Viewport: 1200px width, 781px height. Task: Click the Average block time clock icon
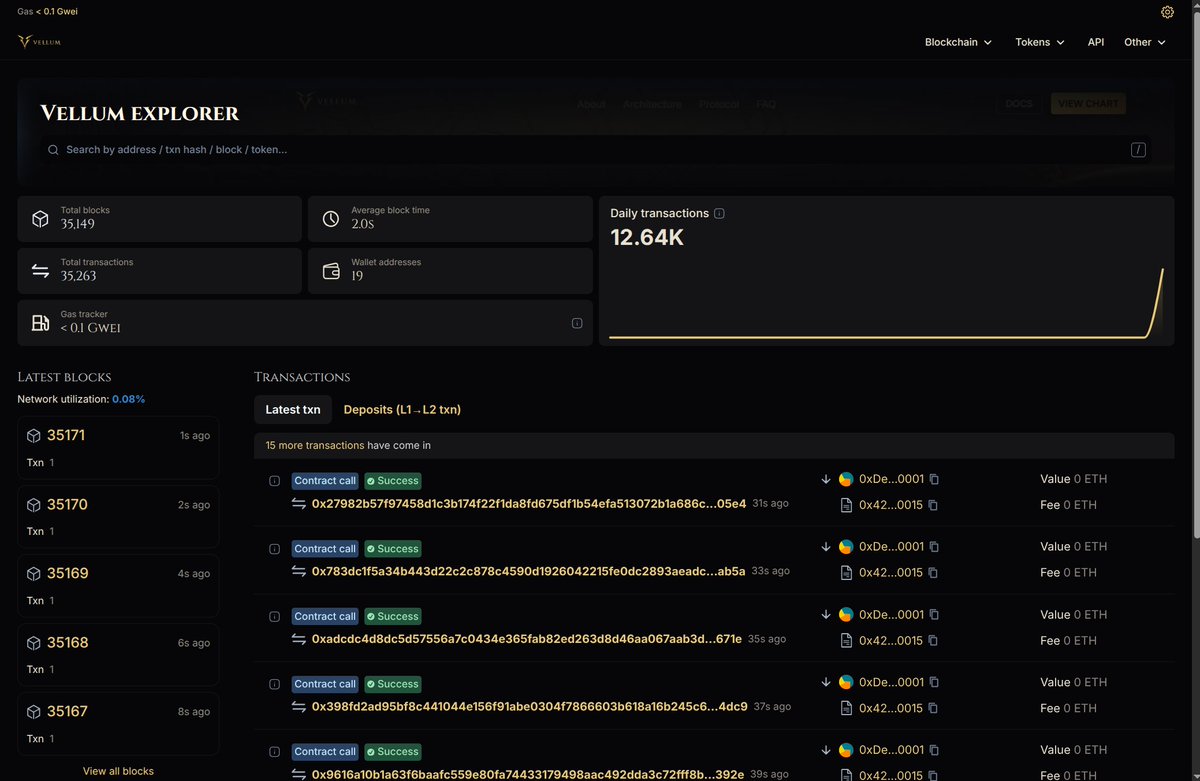pyautogui.click(x=331, y=219)
